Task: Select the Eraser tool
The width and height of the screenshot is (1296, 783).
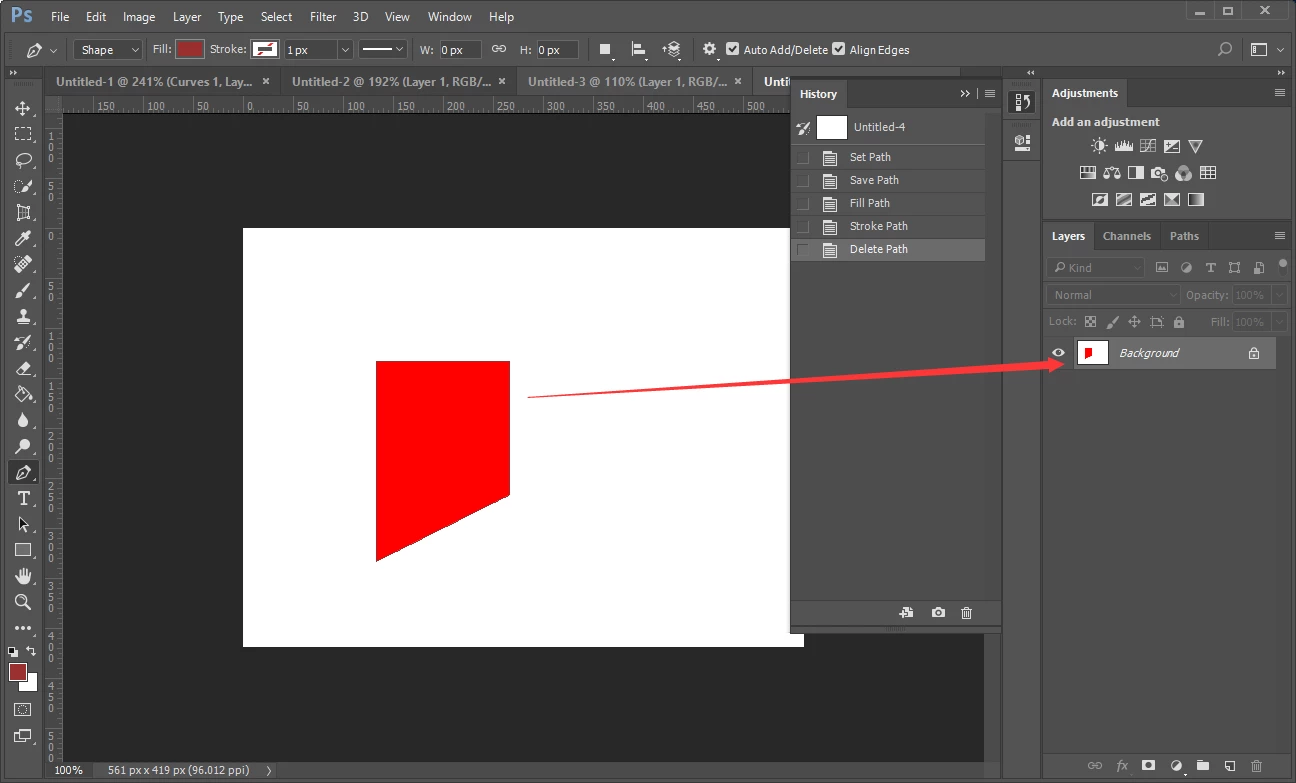Action: (23, 368)
